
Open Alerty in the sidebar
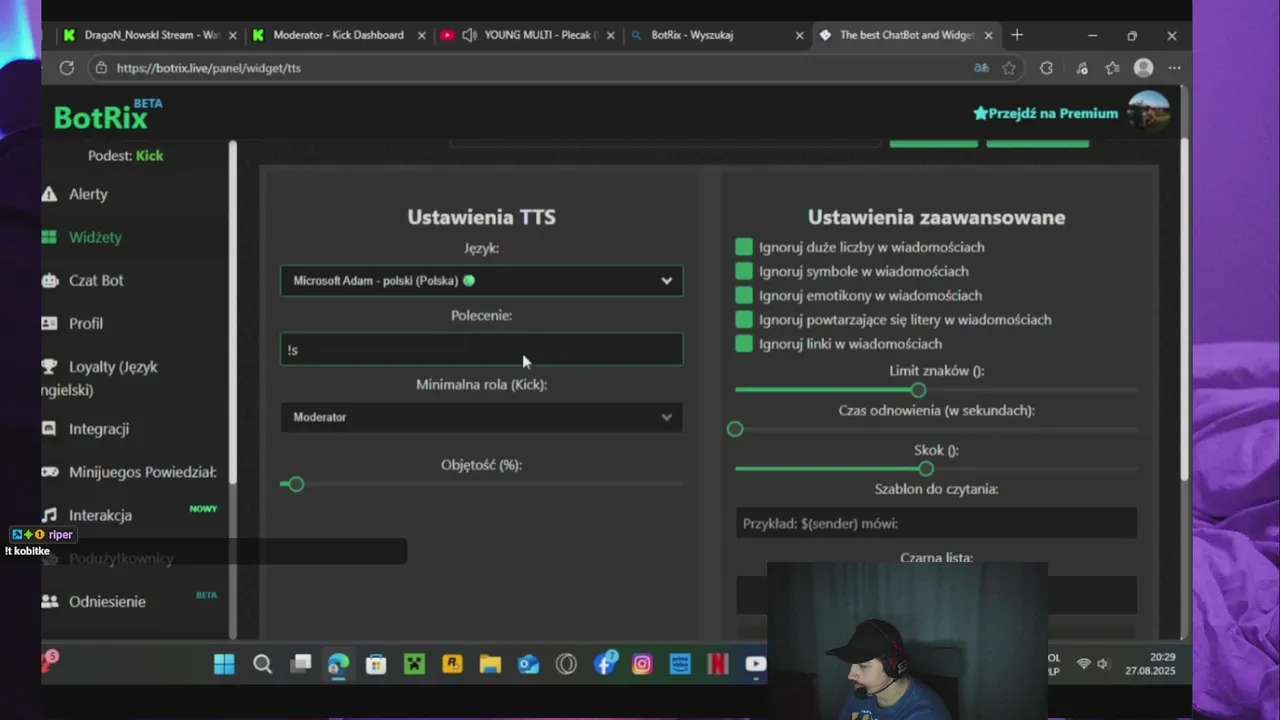88,194
